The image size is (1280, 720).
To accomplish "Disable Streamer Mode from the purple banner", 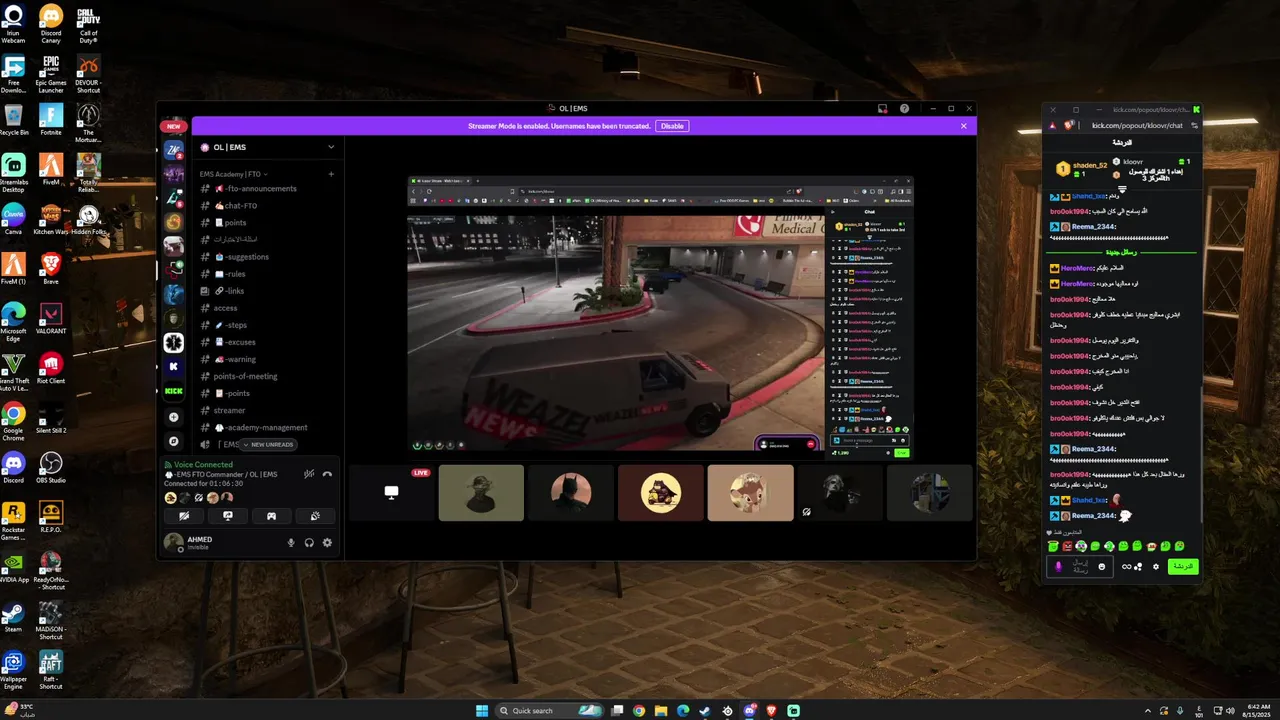I will (672, 126).
